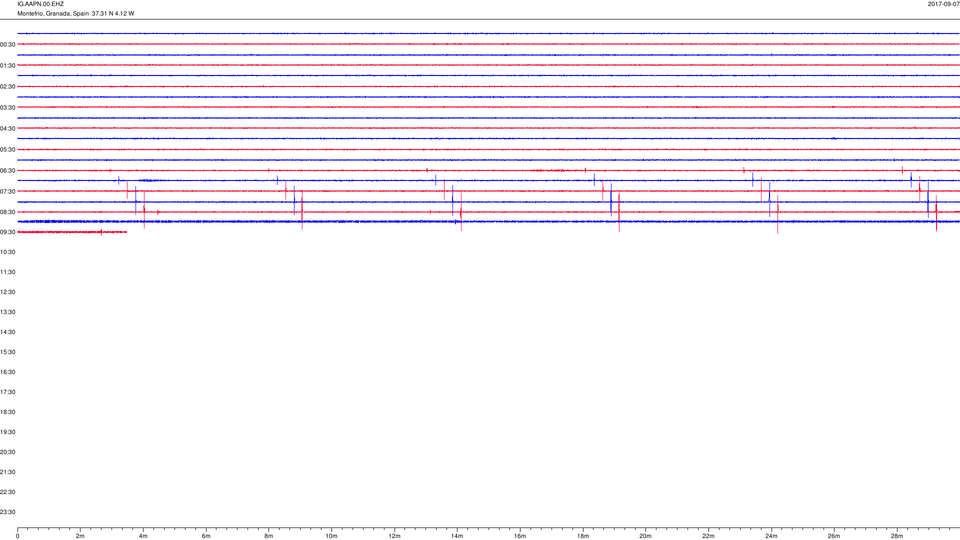Viewport: 960px width, 540px height.
Task: Pick the 16:30 row label
Action: tap(7, 372)
